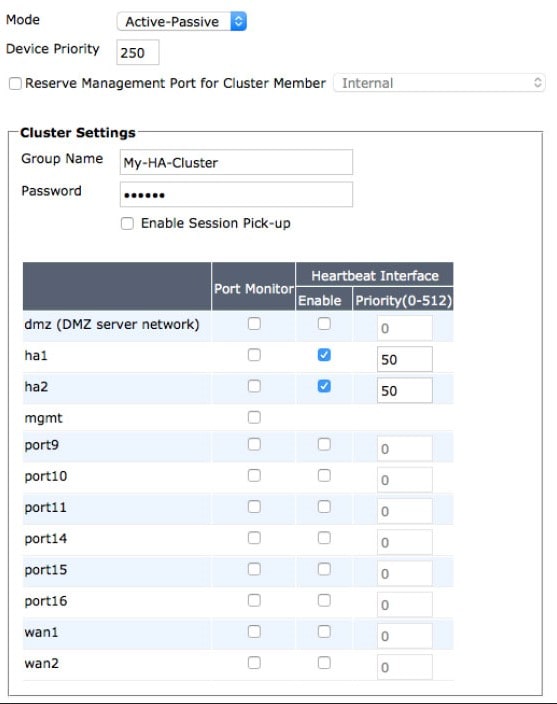Enable Port Monitor for port9
This screenshot has height=704, width=557.
pos(254,444)
